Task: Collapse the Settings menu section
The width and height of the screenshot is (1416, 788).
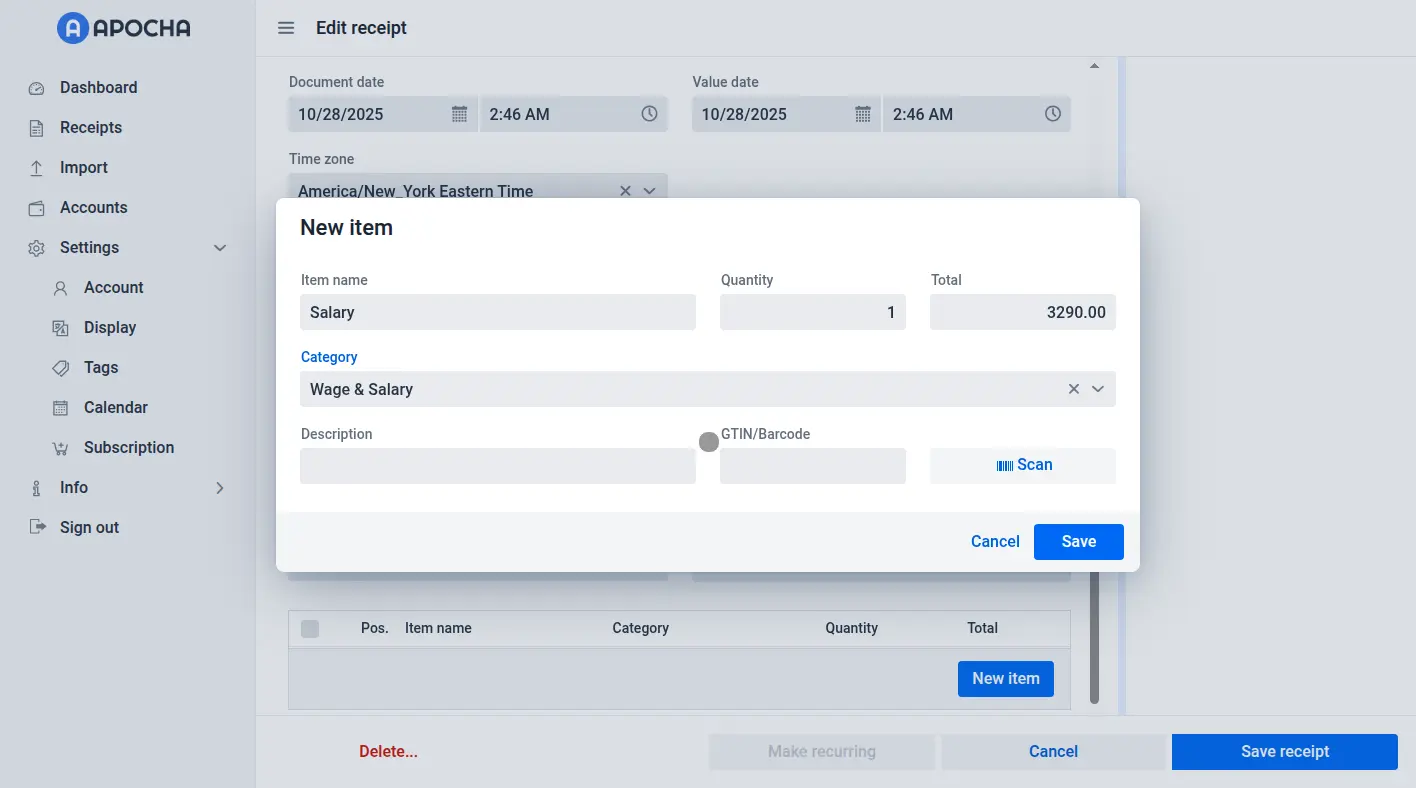Action: [220, 248]
